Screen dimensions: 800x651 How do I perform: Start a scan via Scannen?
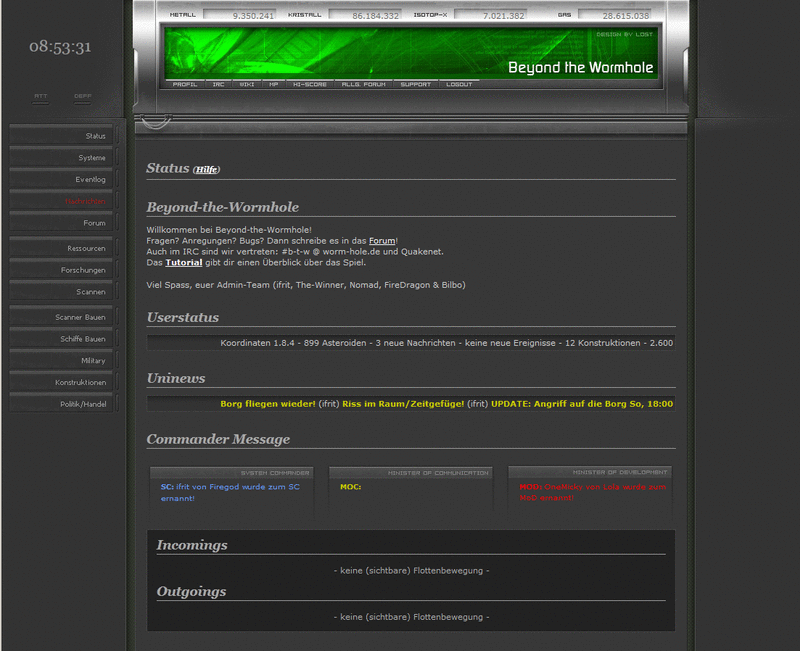point(90,291)
